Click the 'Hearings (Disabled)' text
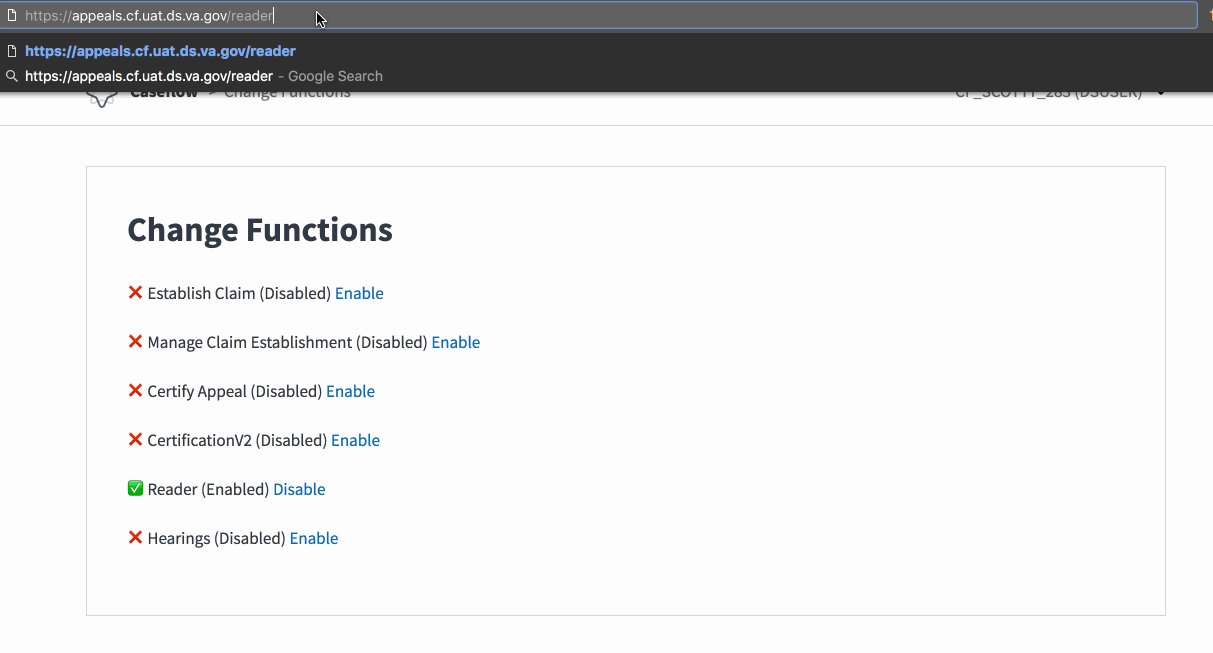The width and height of the screenshot is (1213, 653). [x=216, y=538]
